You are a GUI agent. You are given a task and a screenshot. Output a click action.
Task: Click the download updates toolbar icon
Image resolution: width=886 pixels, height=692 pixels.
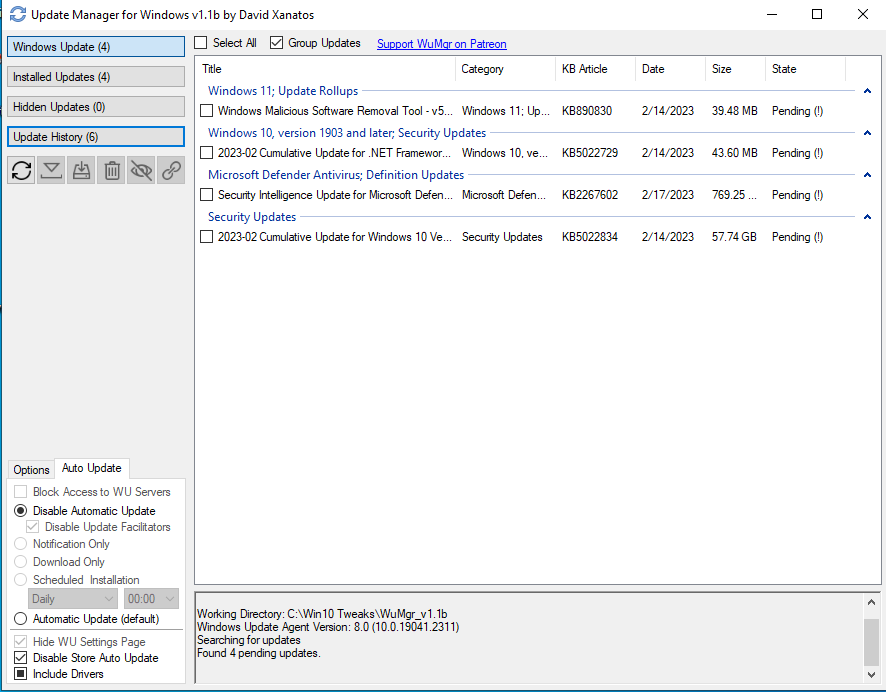pos(51,170)
